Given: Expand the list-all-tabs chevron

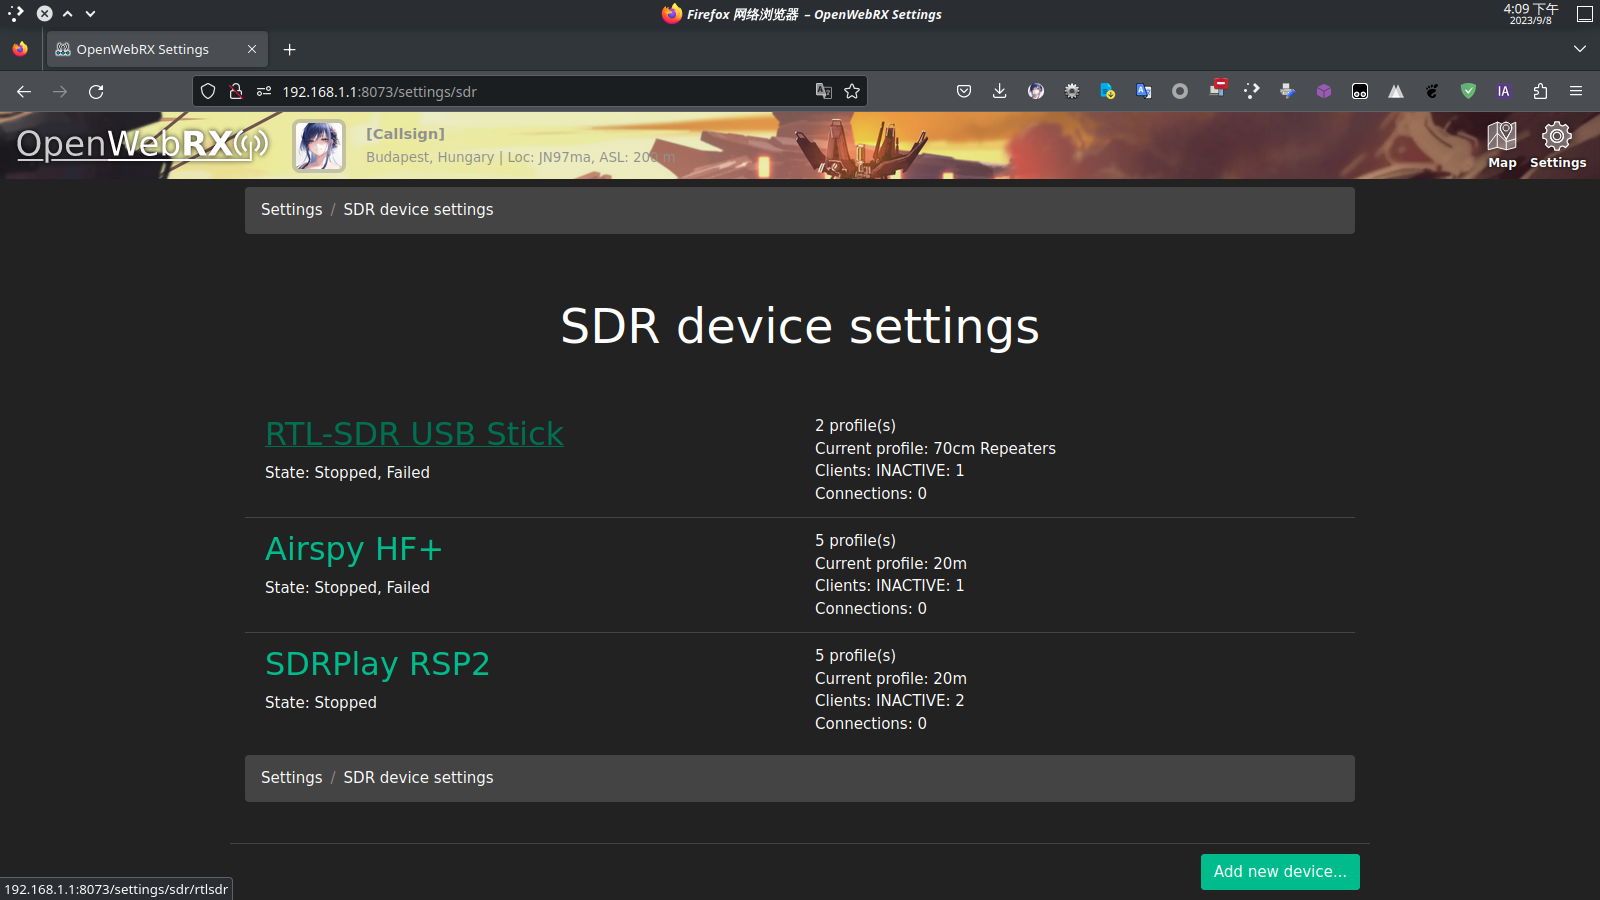Looking at the screenshot, I should [1579, 48].
